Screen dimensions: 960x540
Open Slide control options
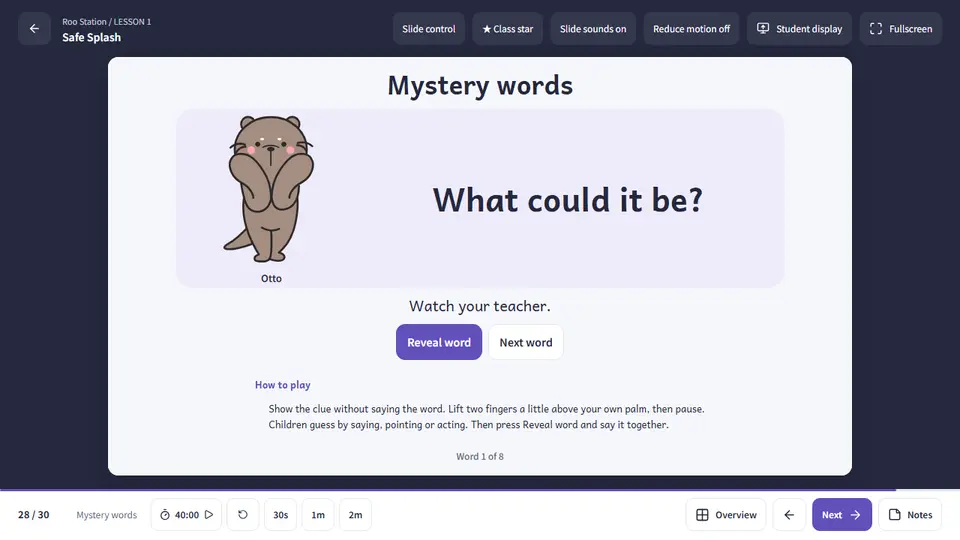(429, 29)
